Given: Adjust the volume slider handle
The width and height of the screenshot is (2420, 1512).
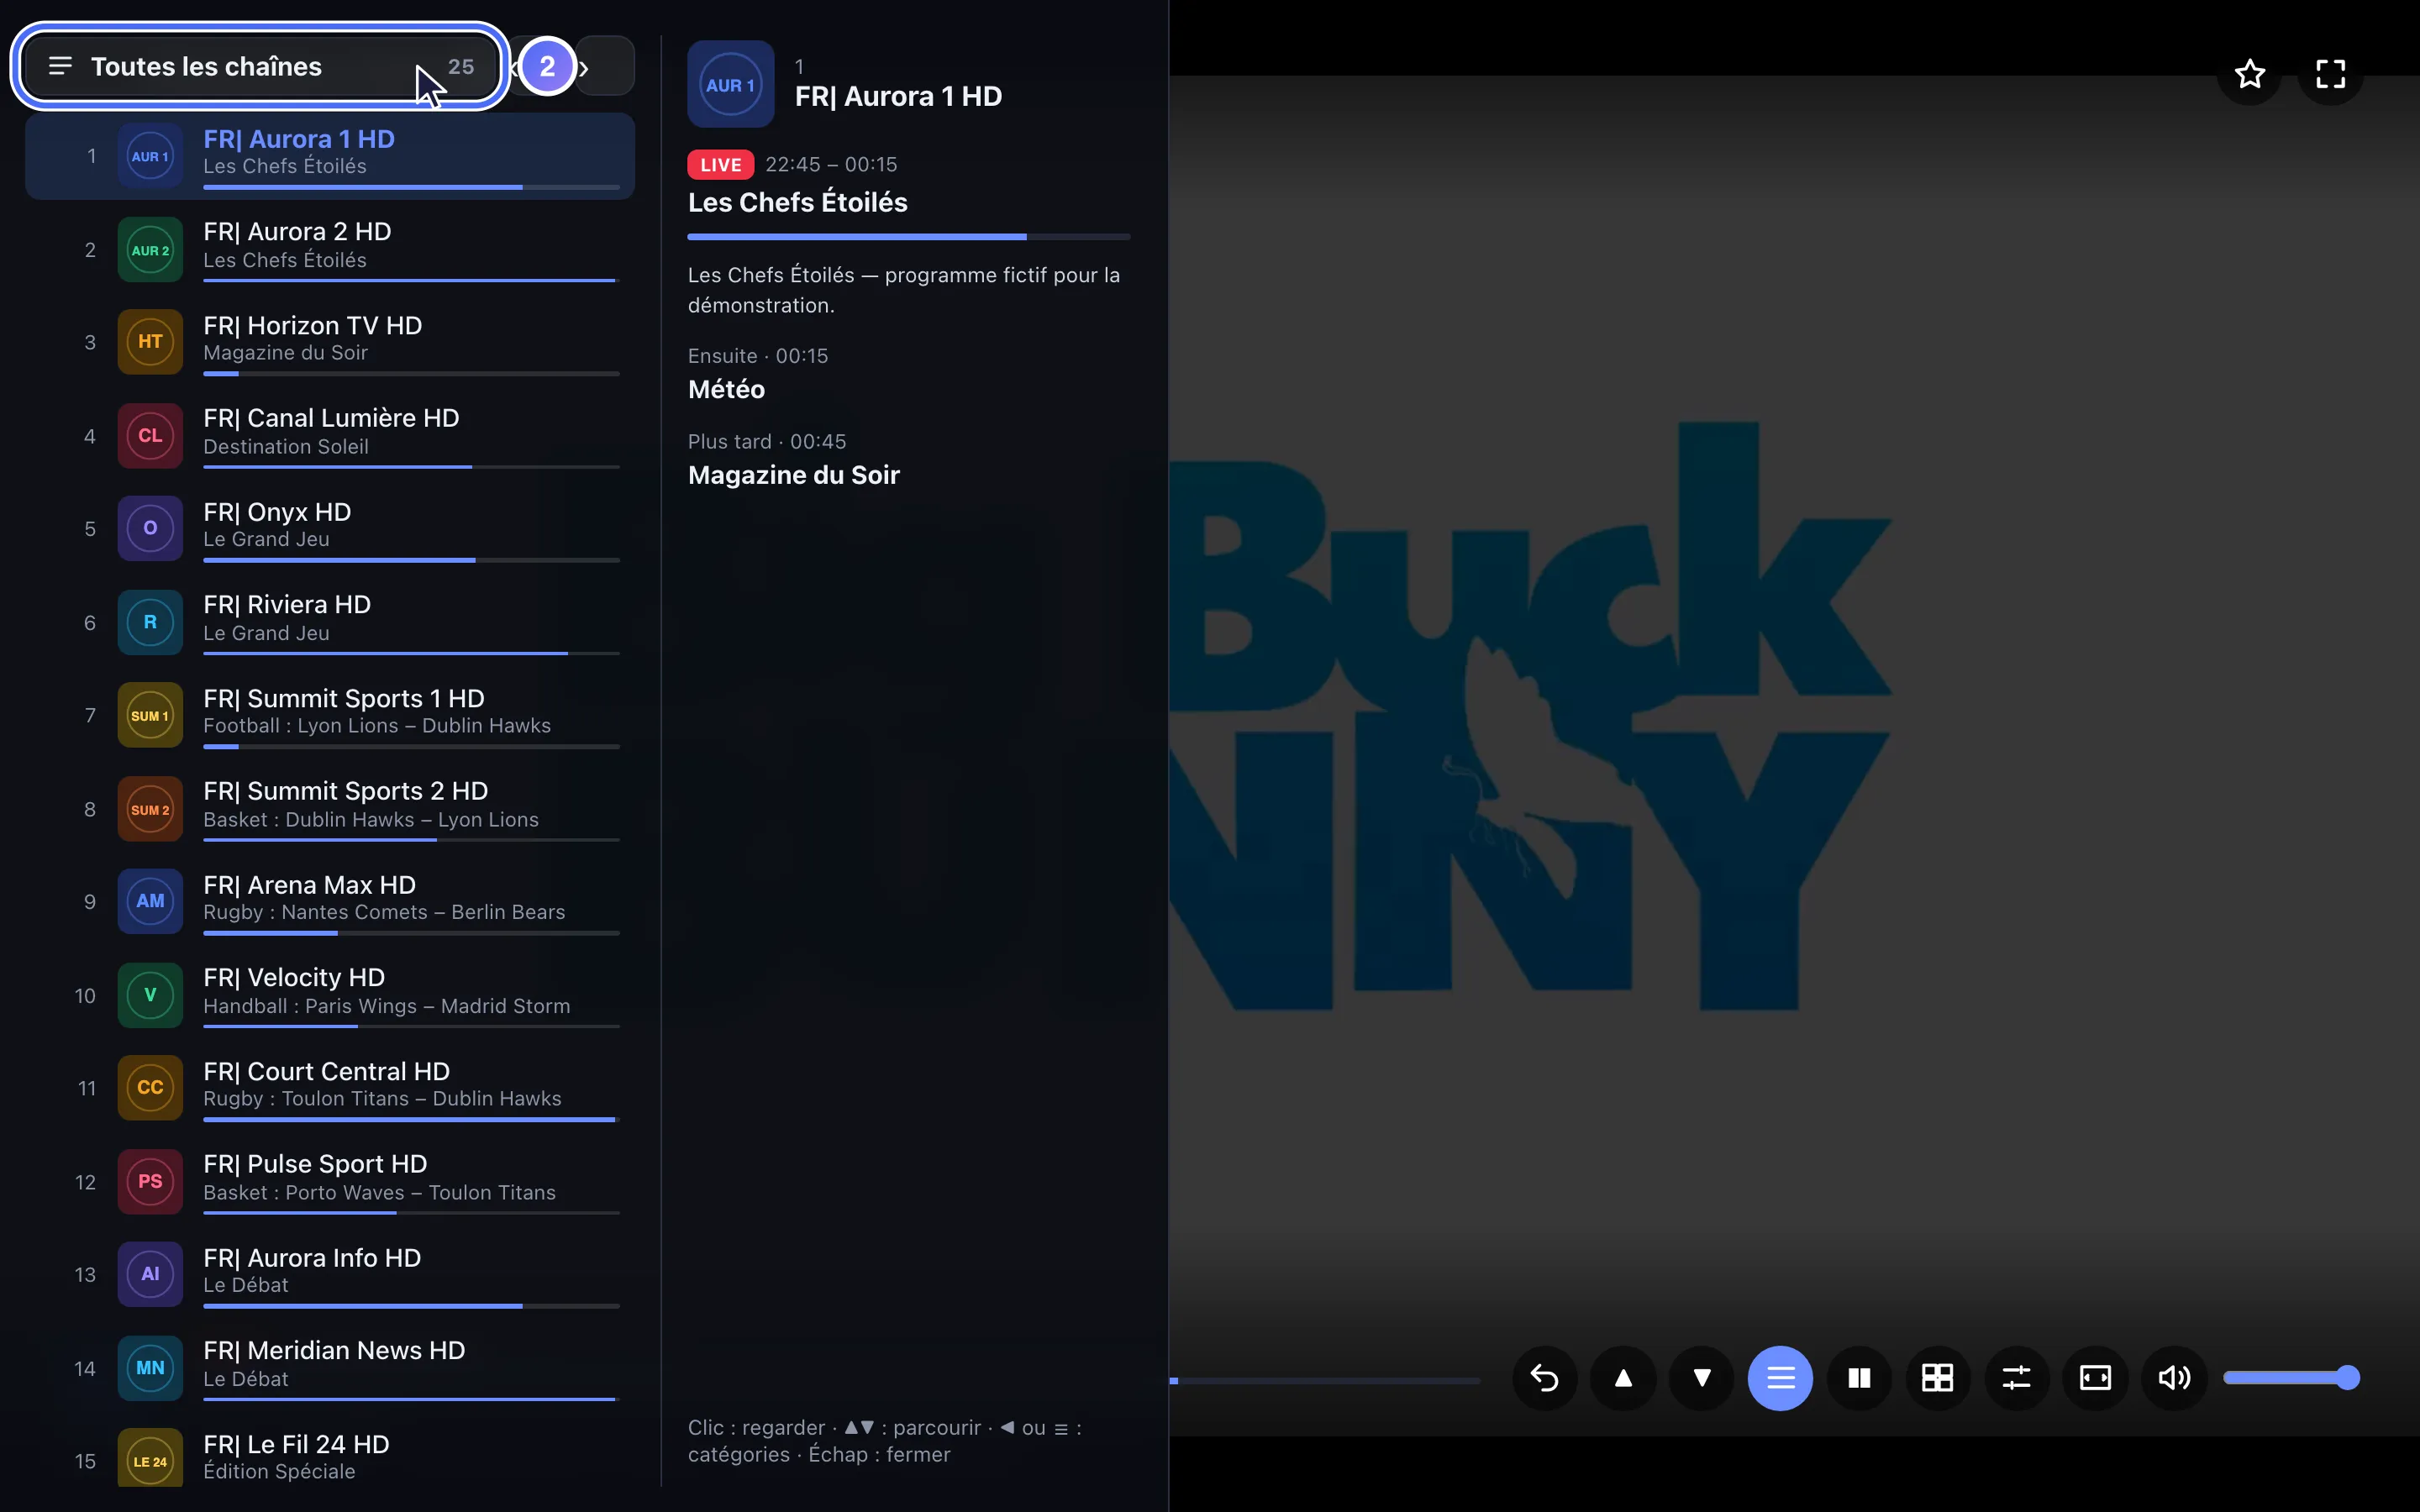Looking at the screenshot, I should pyautogui.click(x=2348, y=1378).
